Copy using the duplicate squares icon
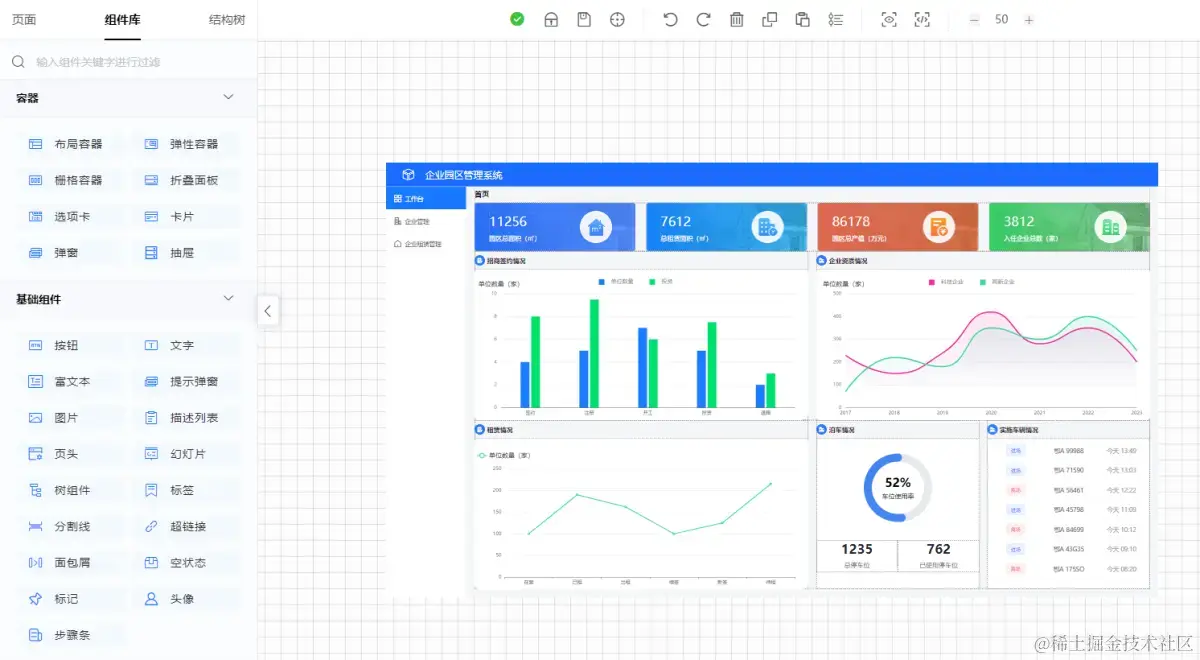This screenshot has width=1200, height=660. point(769,19)
